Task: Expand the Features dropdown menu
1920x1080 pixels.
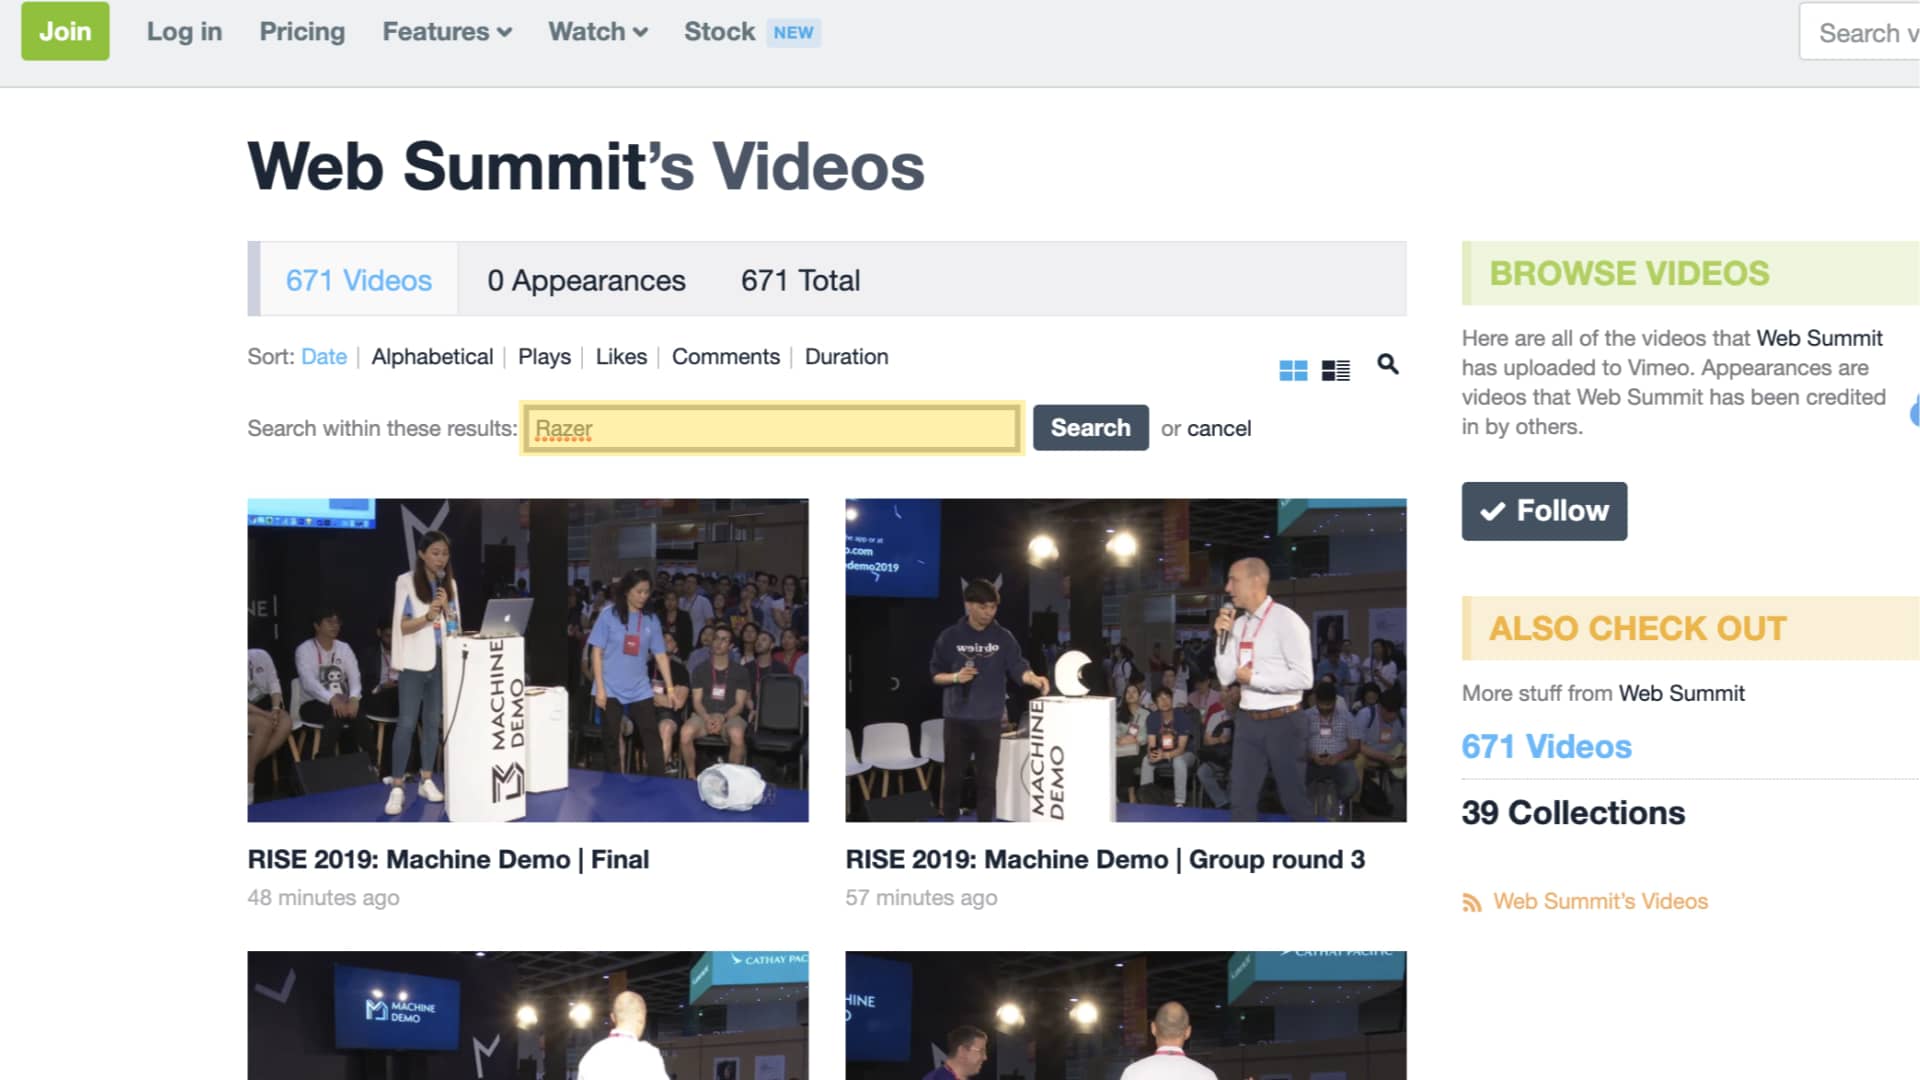Action: (x=446, y=31)
